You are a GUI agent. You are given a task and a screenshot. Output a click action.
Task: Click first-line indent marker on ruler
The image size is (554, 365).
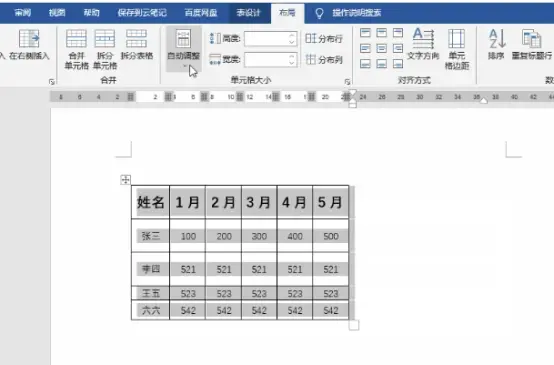coord(352,93)
